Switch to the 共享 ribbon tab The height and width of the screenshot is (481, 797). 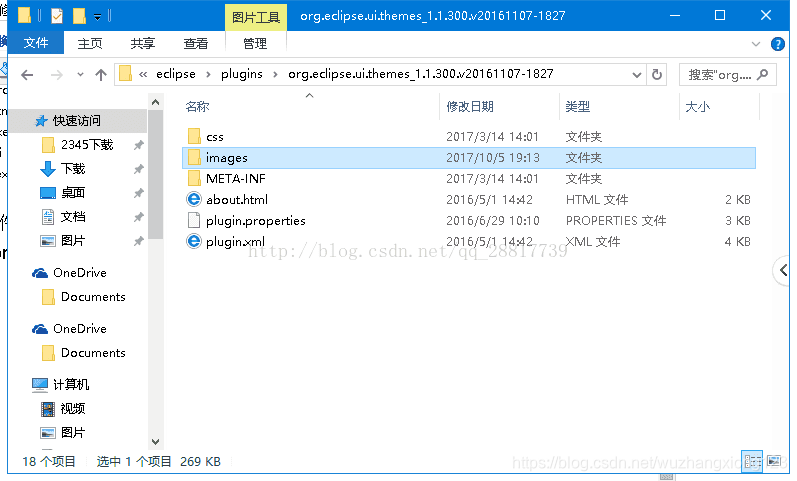click(143, 43)
